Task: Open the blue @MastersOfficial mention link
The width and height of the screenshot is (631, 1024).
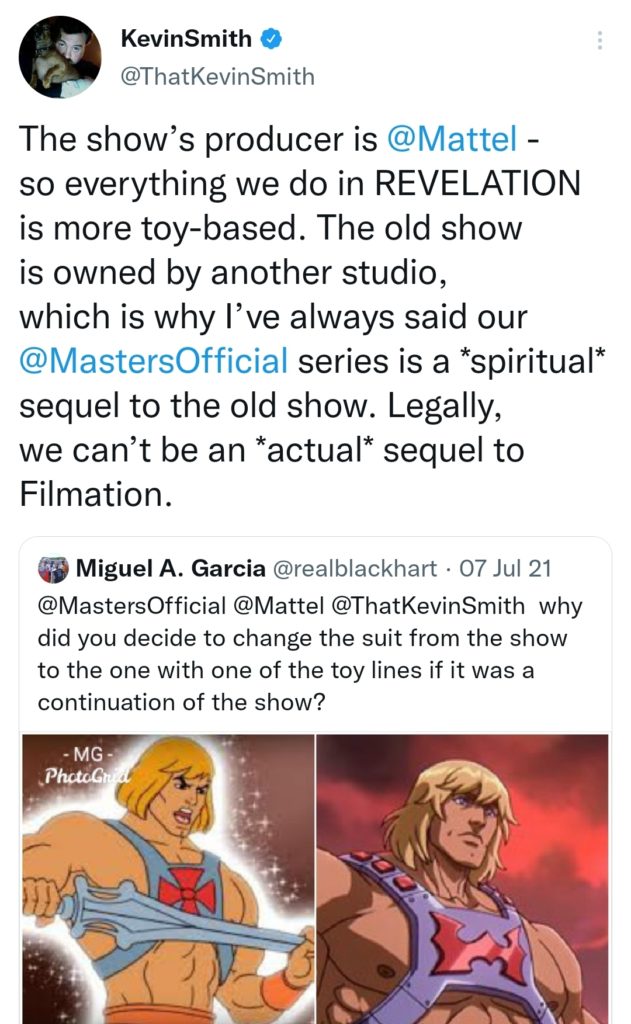Action: click(154, 360)
